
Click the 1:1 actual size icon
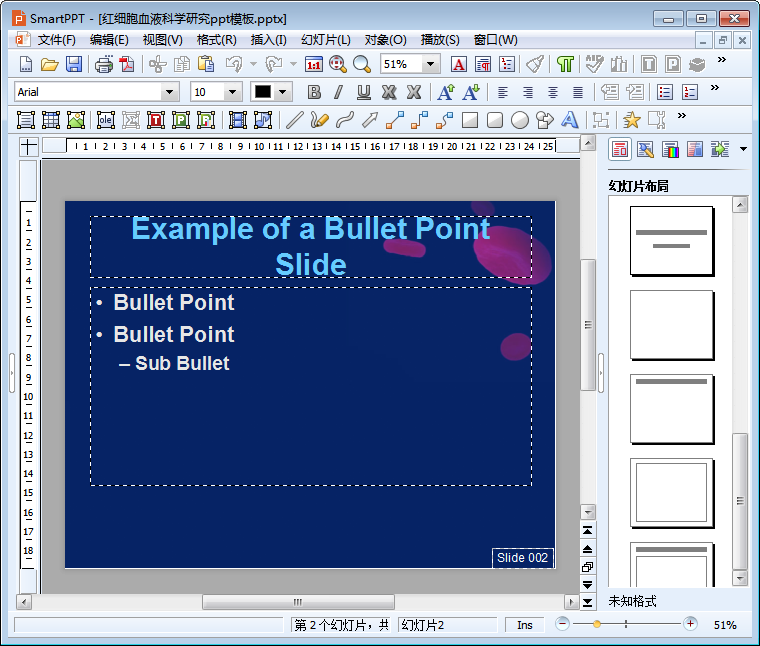click(x=314, y=64)
